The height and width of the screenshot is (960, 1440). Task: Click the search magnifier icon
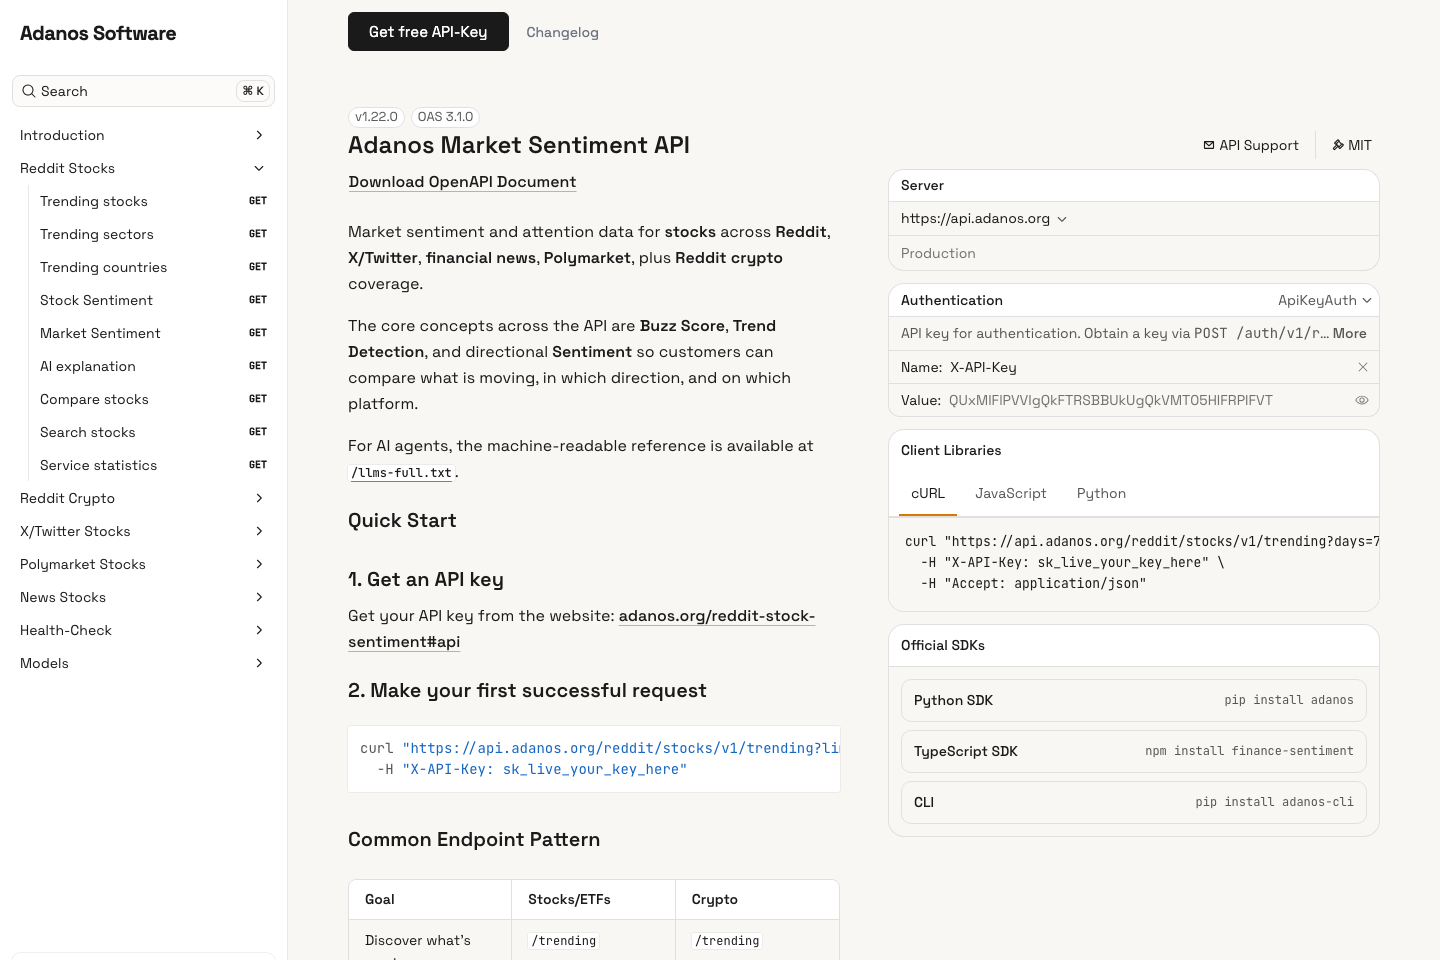click(29, 91)
